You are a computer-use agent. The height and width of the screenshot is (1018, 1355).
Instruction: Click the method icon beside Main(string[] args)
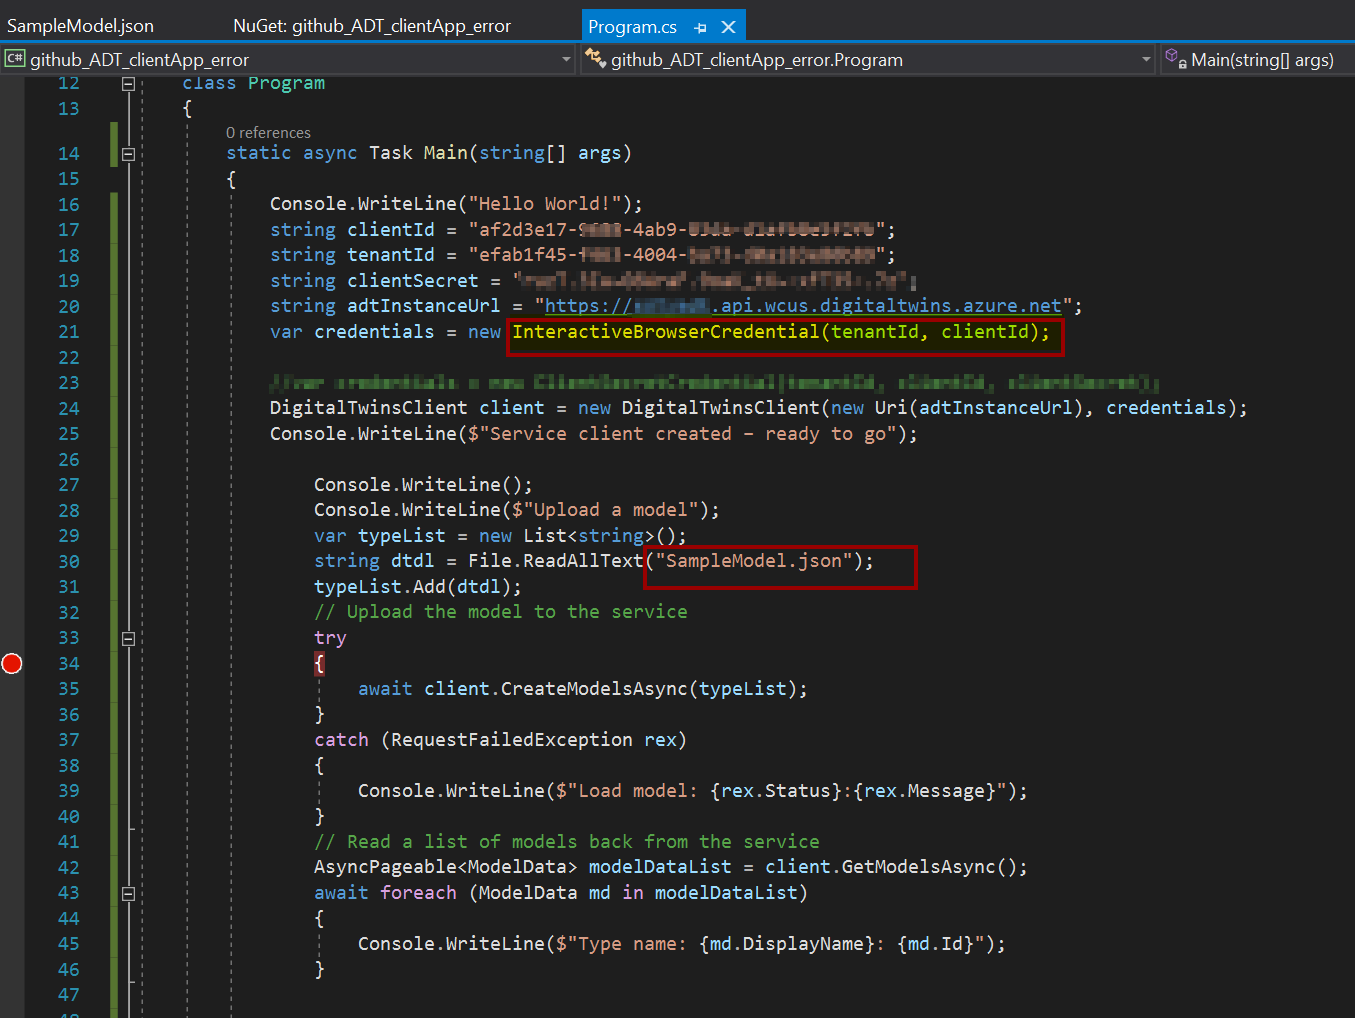1175,58
